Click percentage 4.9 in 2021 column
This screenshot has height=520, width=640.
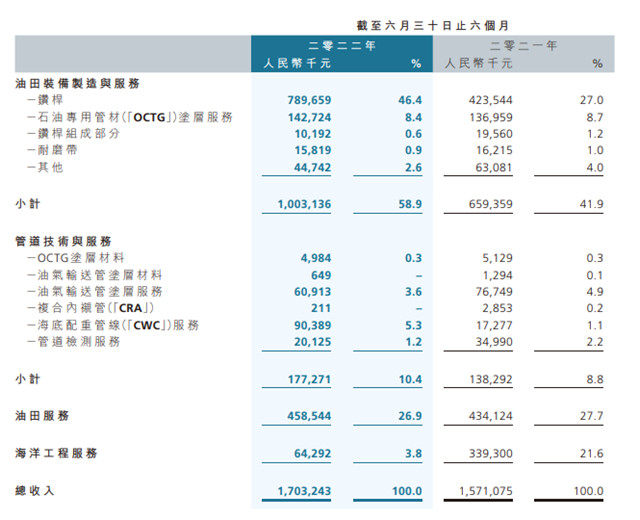click(595, 292)
